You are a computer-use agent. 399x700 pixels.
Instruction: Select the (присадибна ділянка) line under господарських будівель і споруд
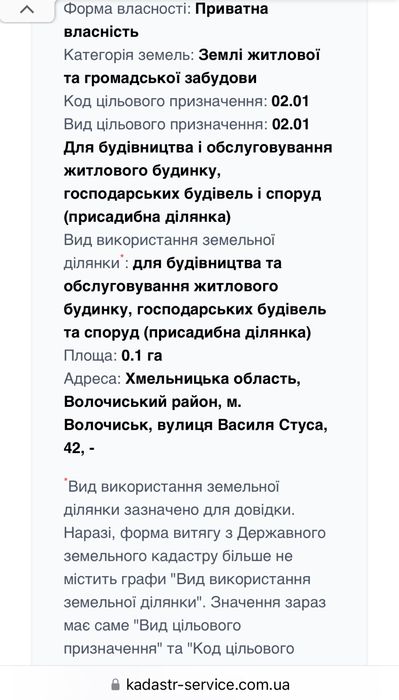point(147,217)
